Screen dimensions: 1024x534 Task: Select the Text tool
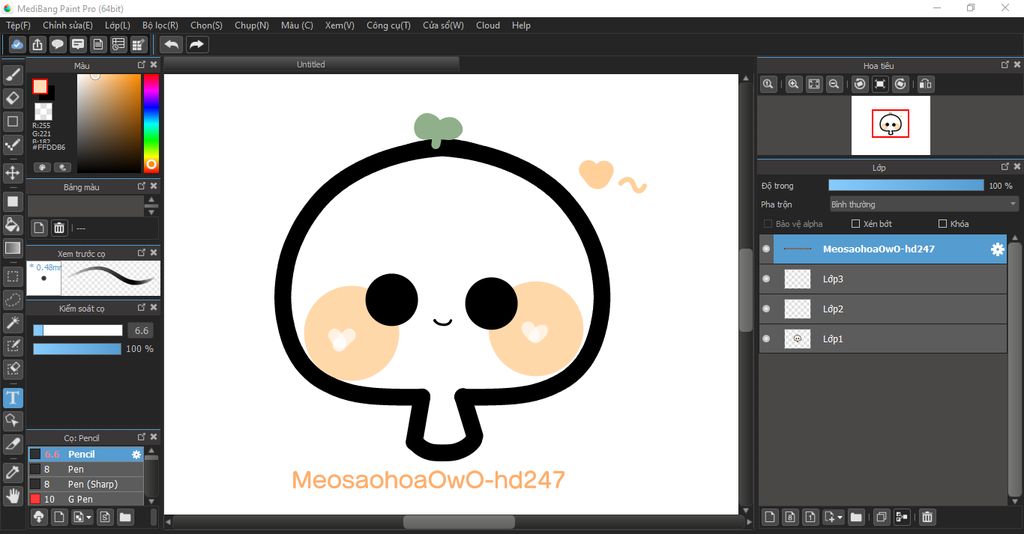tap(12, 398)
